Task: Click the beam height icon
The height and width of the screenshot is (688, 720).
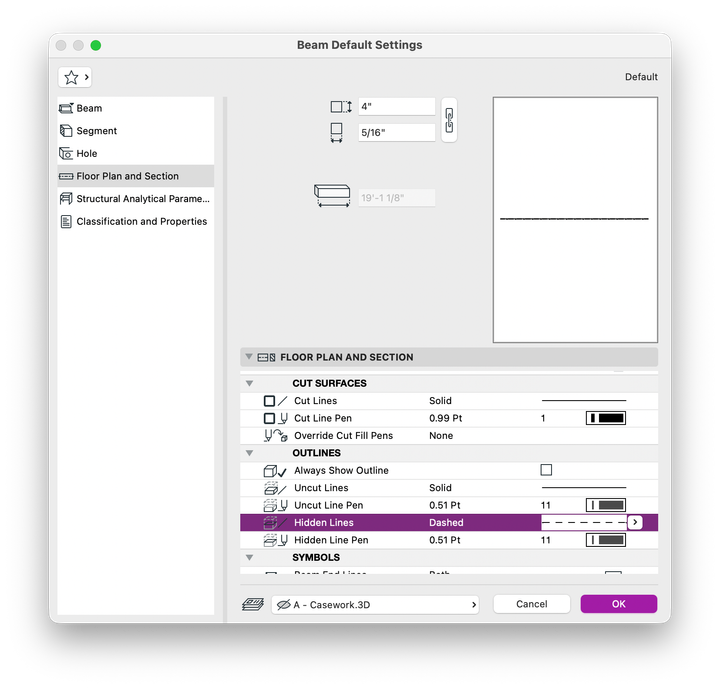Action: [341, 107]
